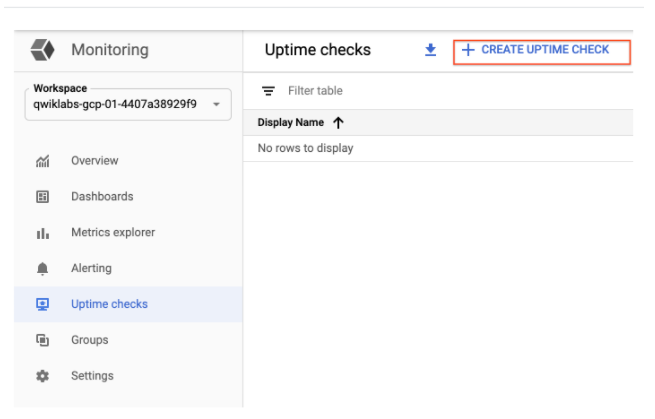Open Groups section
This screenshot has width=655, height=419.
pos(128,340)
